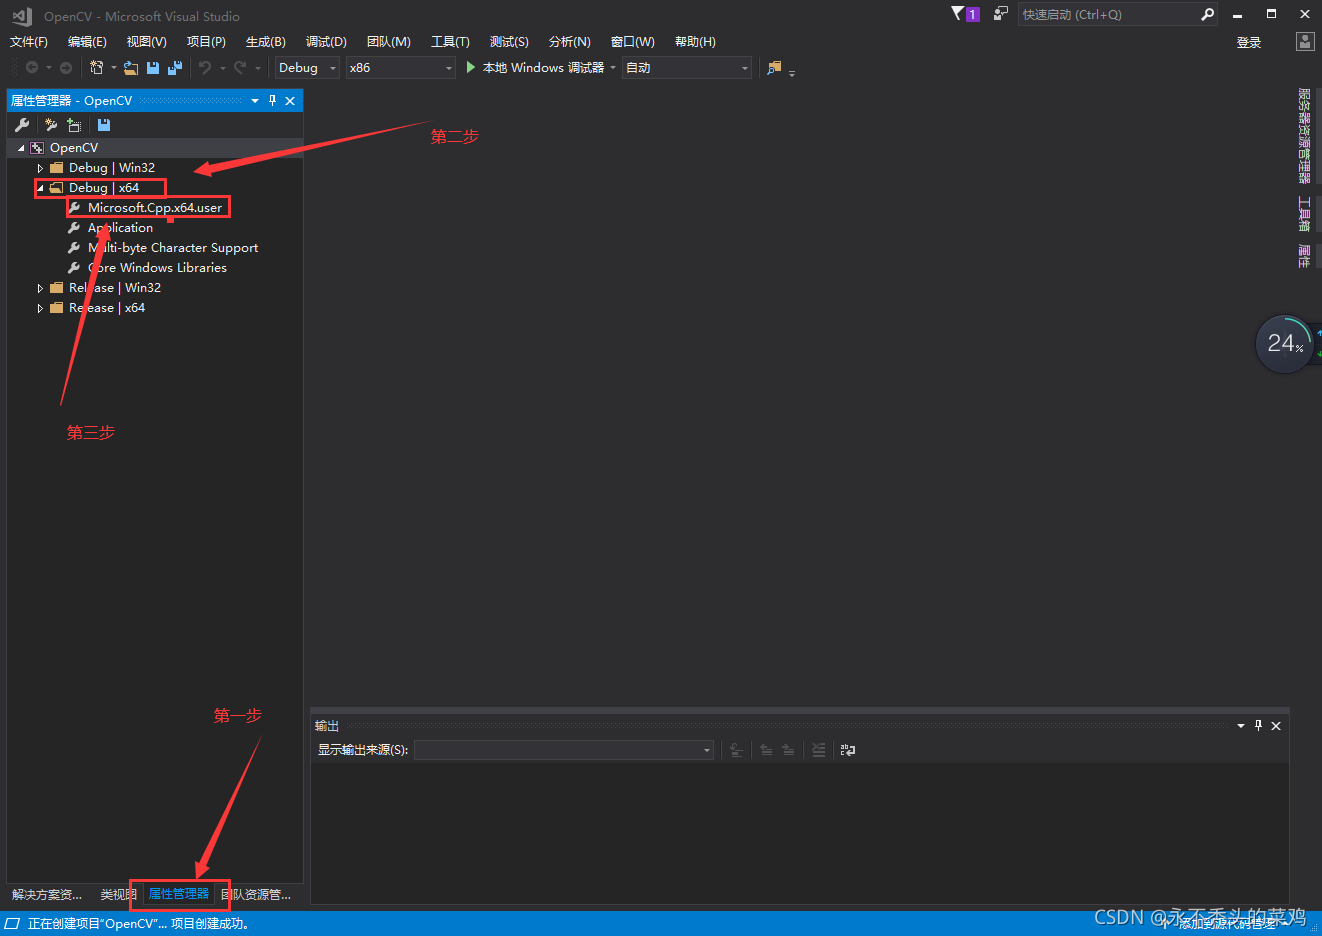Select Core Windows Libraries sheet
Image resolution: width=1322 pixels, height=936 pixels.
click(x=157, y=268)
